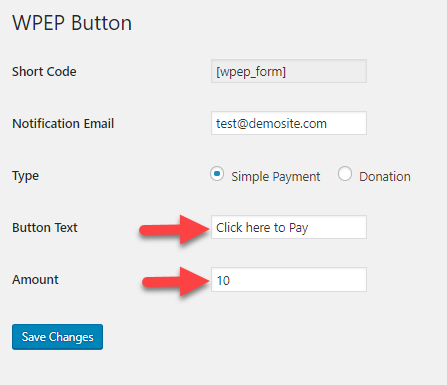Click the value 10 in Amount
The height and width of the screenshot is (385, 447).
coord(223,280)
